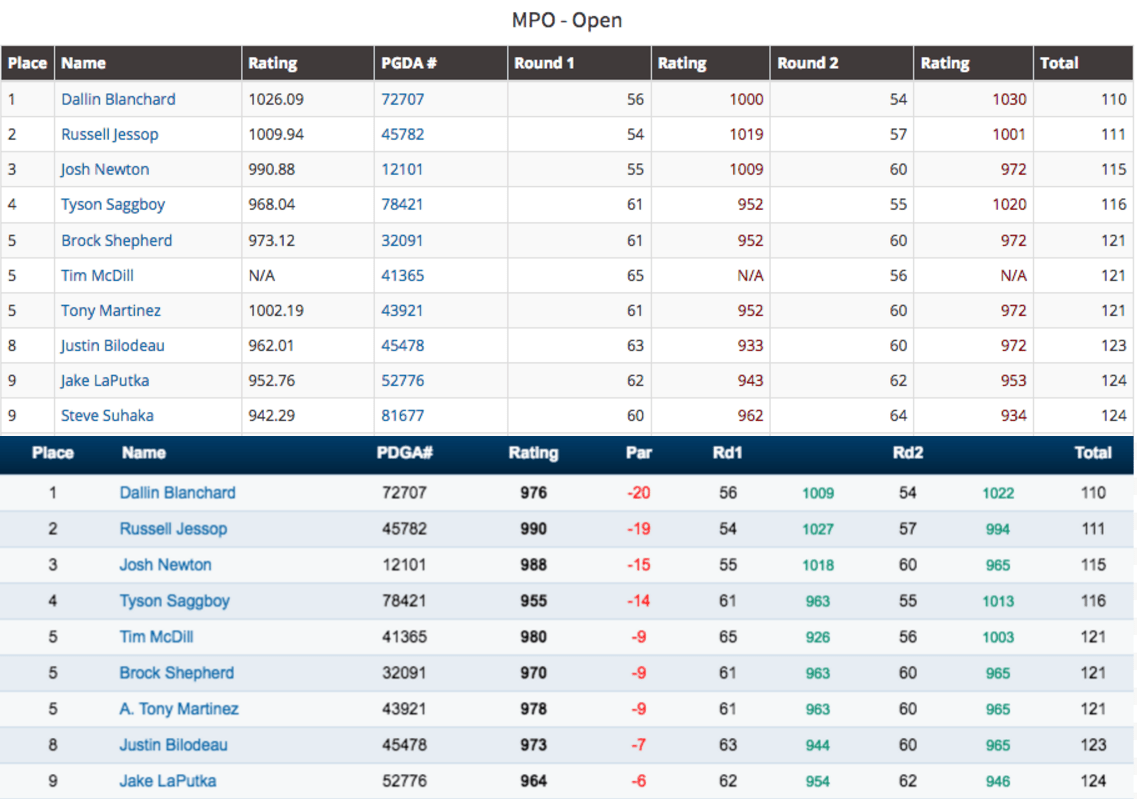Click Dallin Blanchard in bottom table

tap(178, 493)
